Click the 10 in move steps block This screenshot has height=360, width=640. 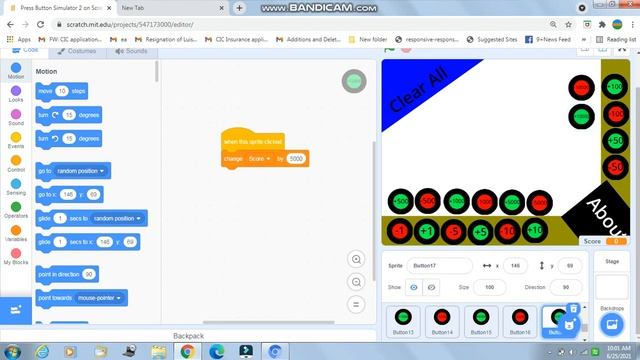62,91
